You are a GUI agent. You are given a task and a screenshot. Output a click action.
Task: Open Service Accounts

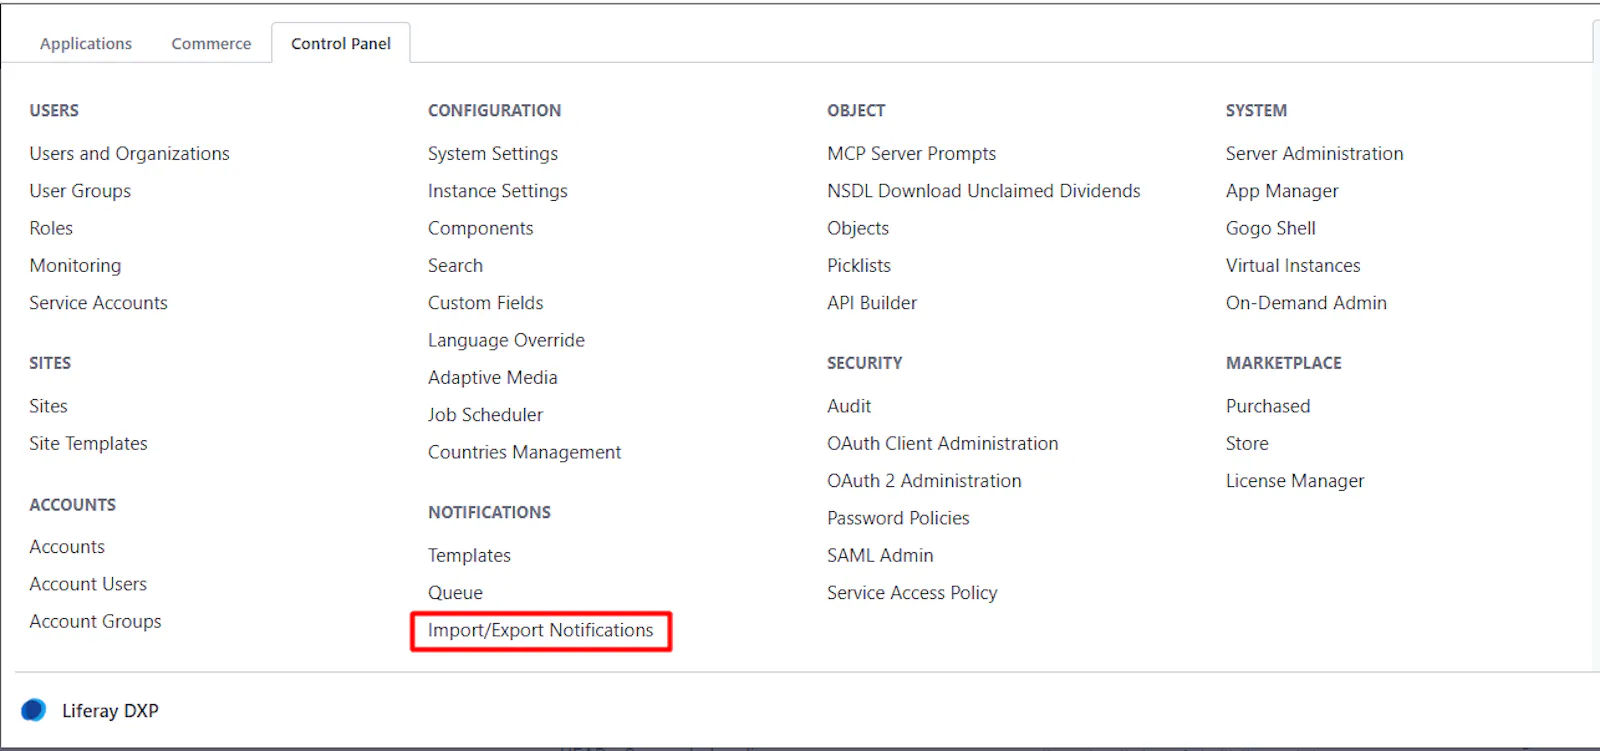(x=98, y=303)
